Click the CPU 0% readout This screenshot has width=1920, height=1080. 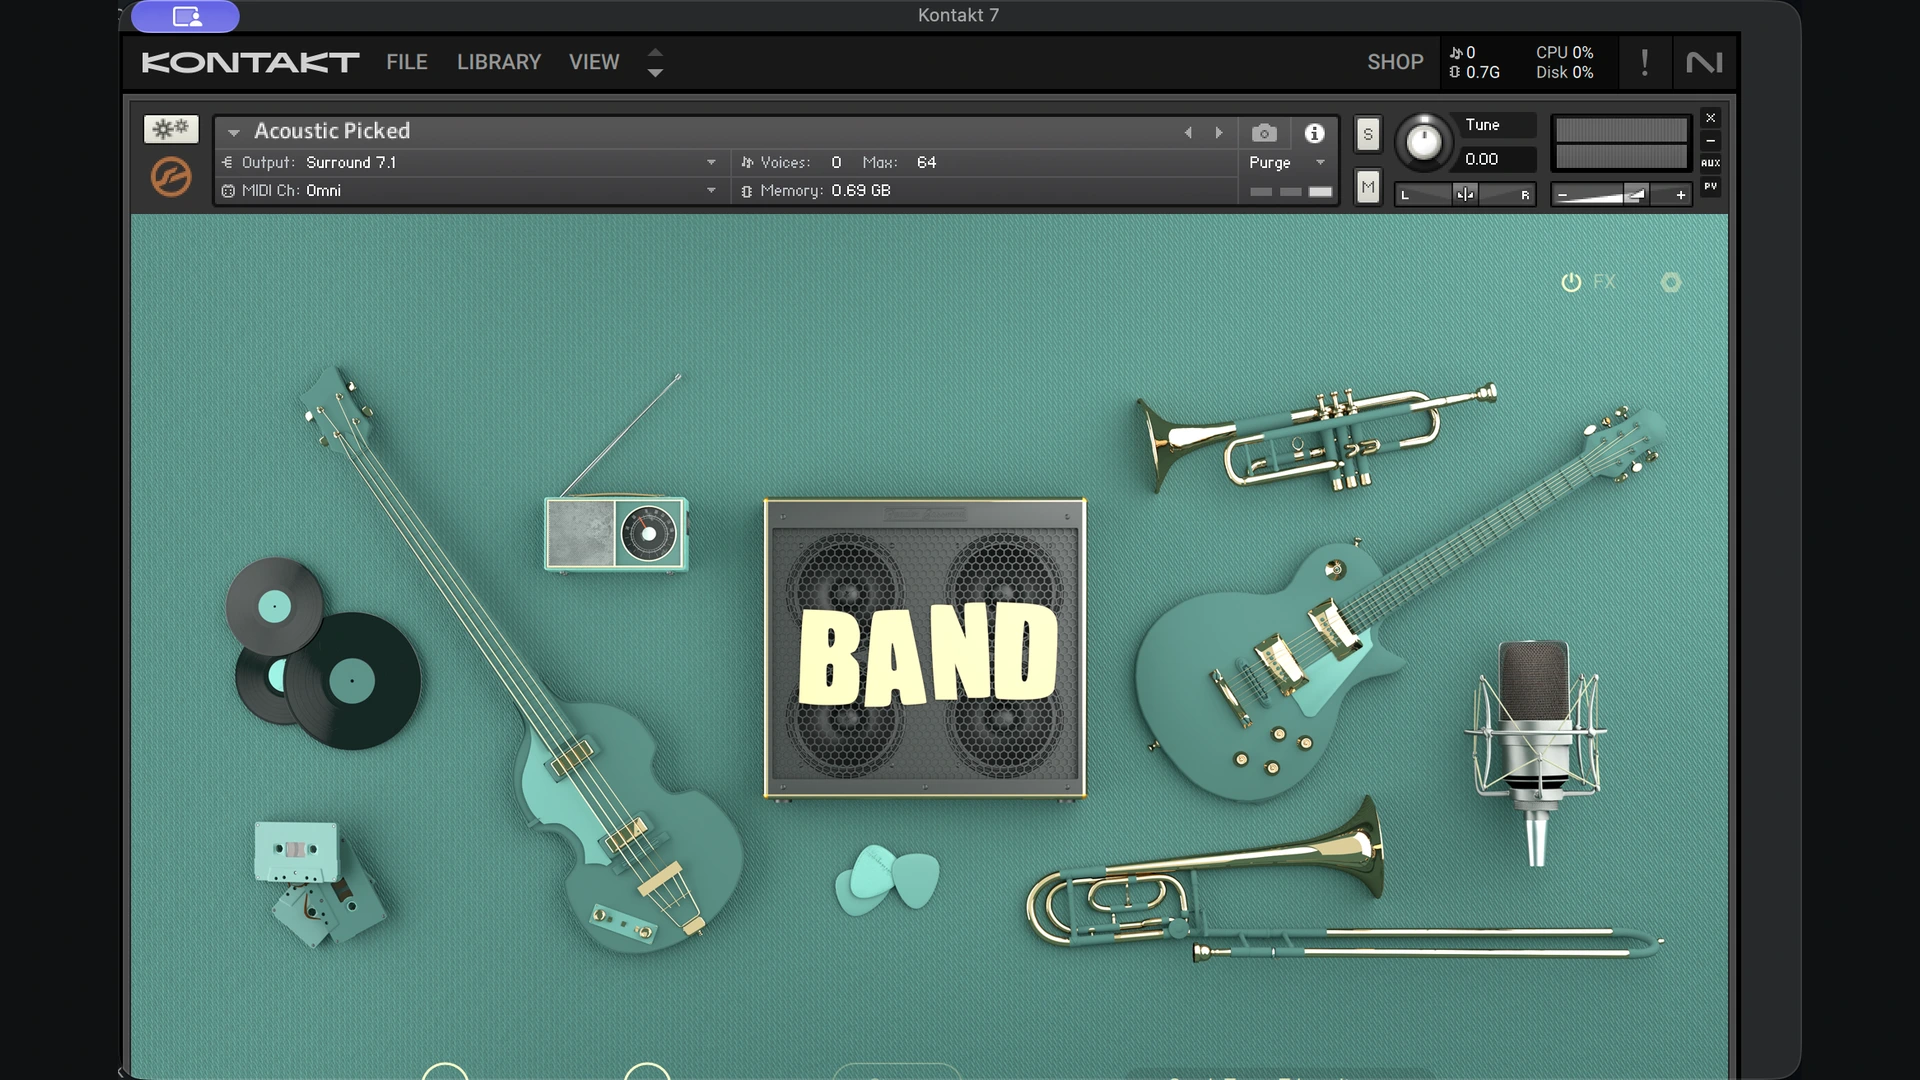(1564, 52)
